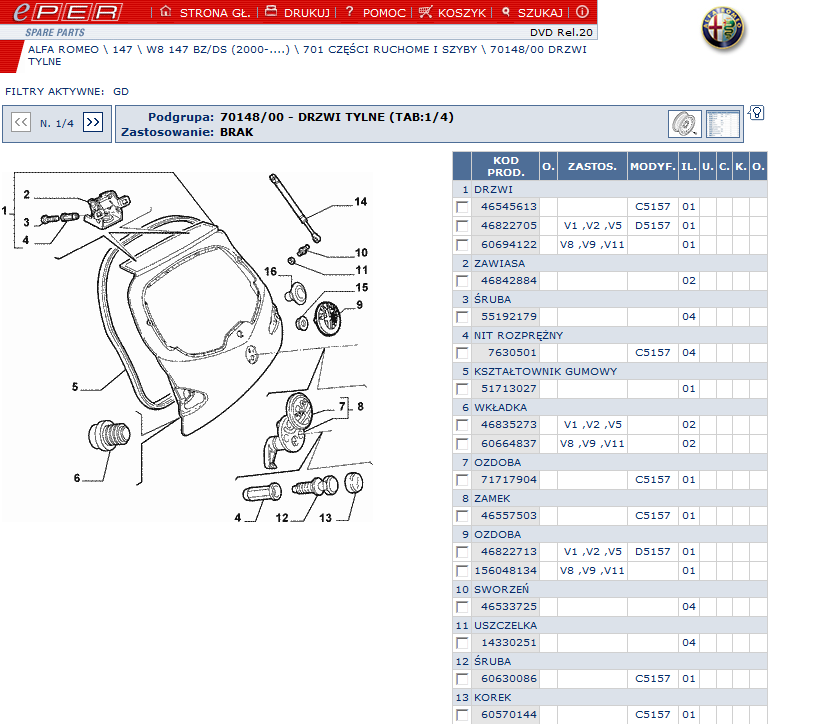This screenshot has height=724, width=815.
Task: Click DRUKUJ to print
Action: [x=297, y=13]
